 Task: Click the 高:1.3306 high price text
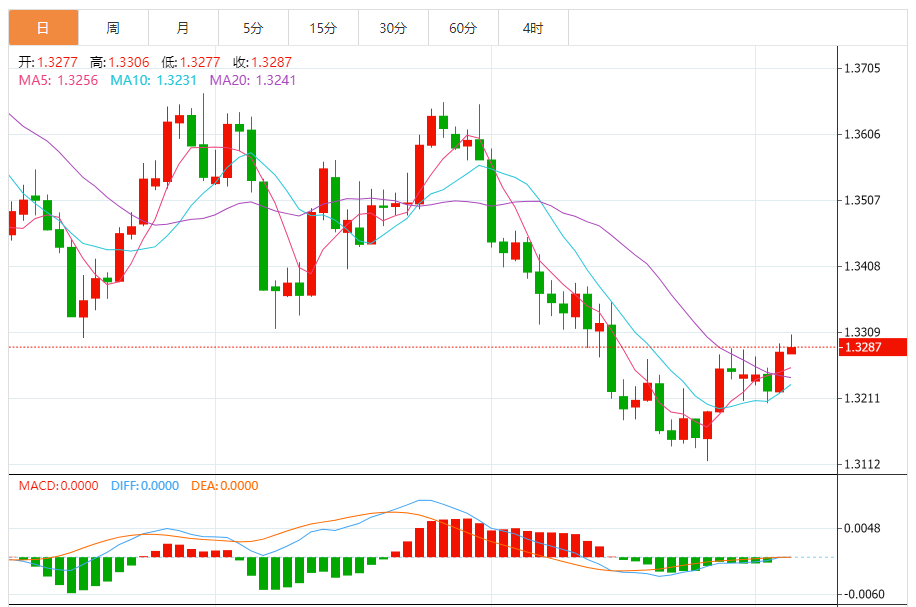click(x=120, y=62)
